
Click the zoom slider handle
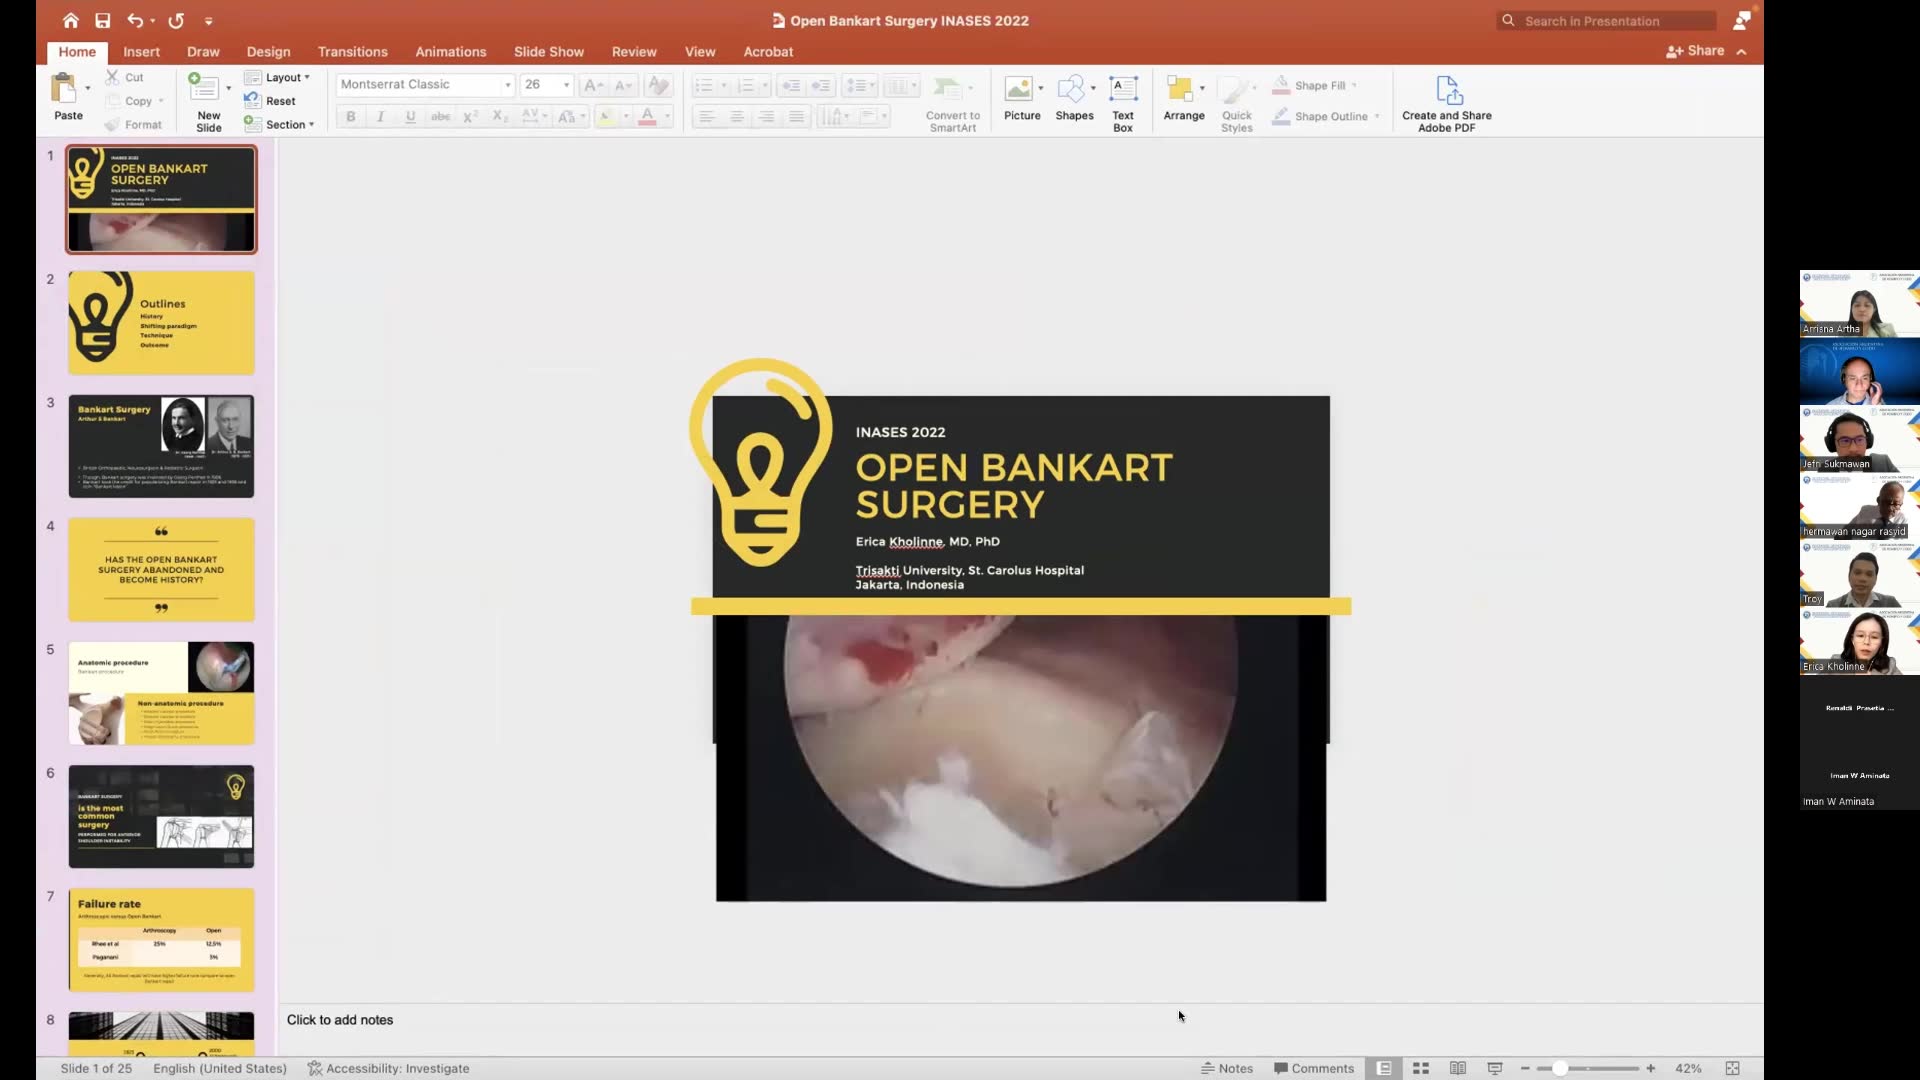point(1559,1068)
